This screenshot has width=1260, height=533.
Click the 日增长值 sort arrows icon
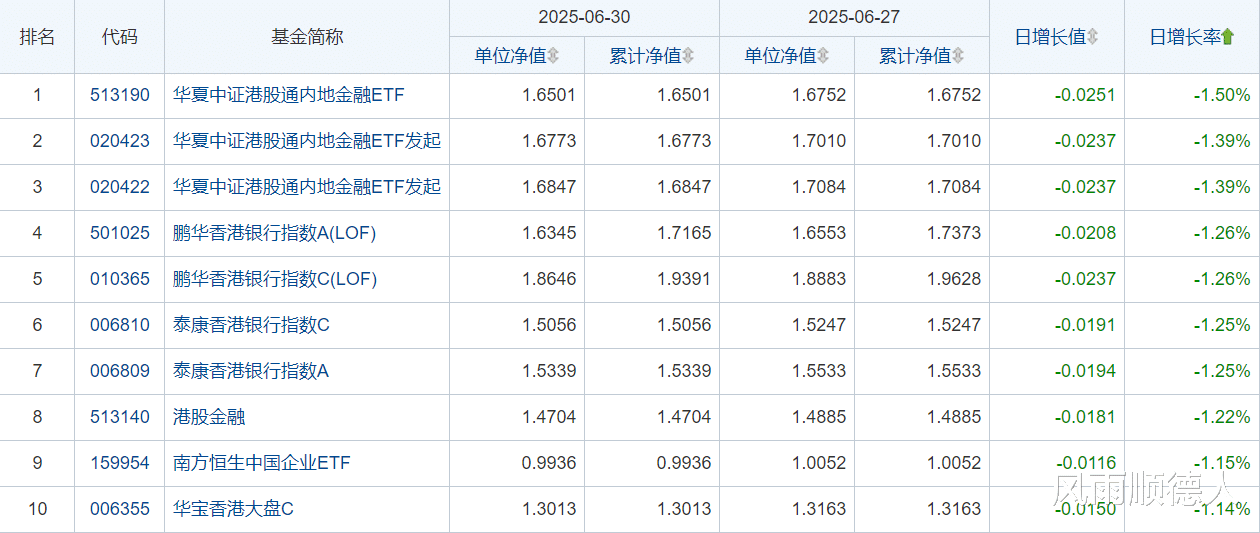click(1093, 37)
